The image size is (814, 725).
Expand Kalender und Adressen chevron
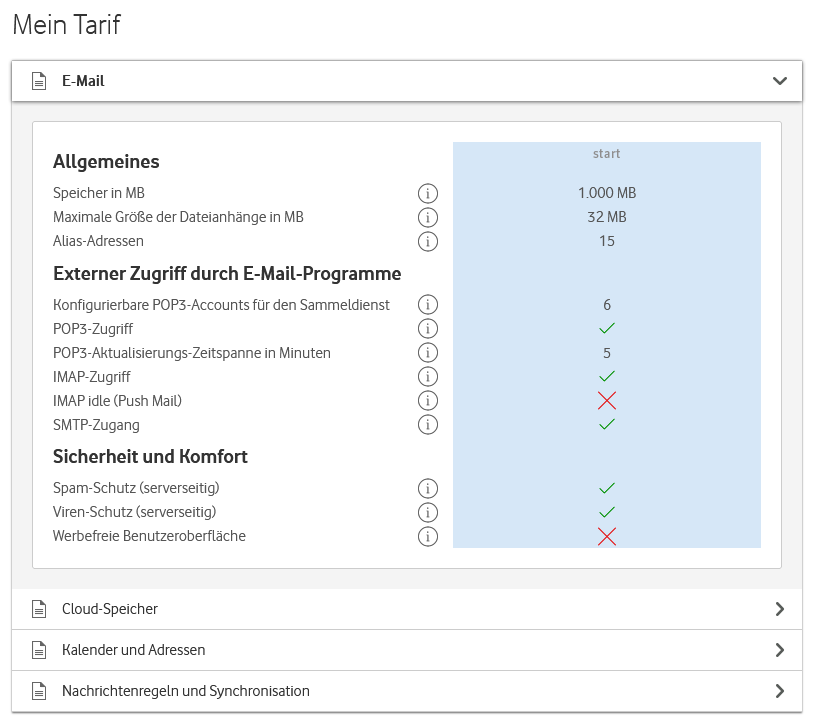pyautogui.click(x=780, y=650)
